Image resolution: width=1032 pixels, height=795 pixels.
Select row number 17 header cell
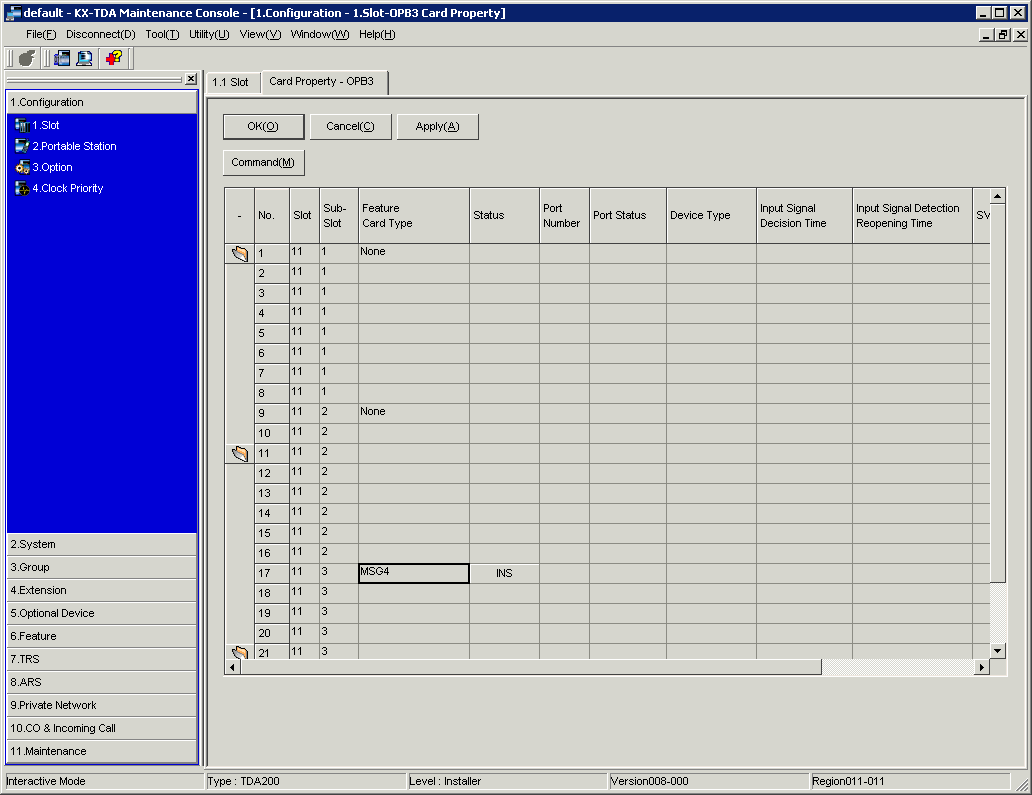click(272, 573)
